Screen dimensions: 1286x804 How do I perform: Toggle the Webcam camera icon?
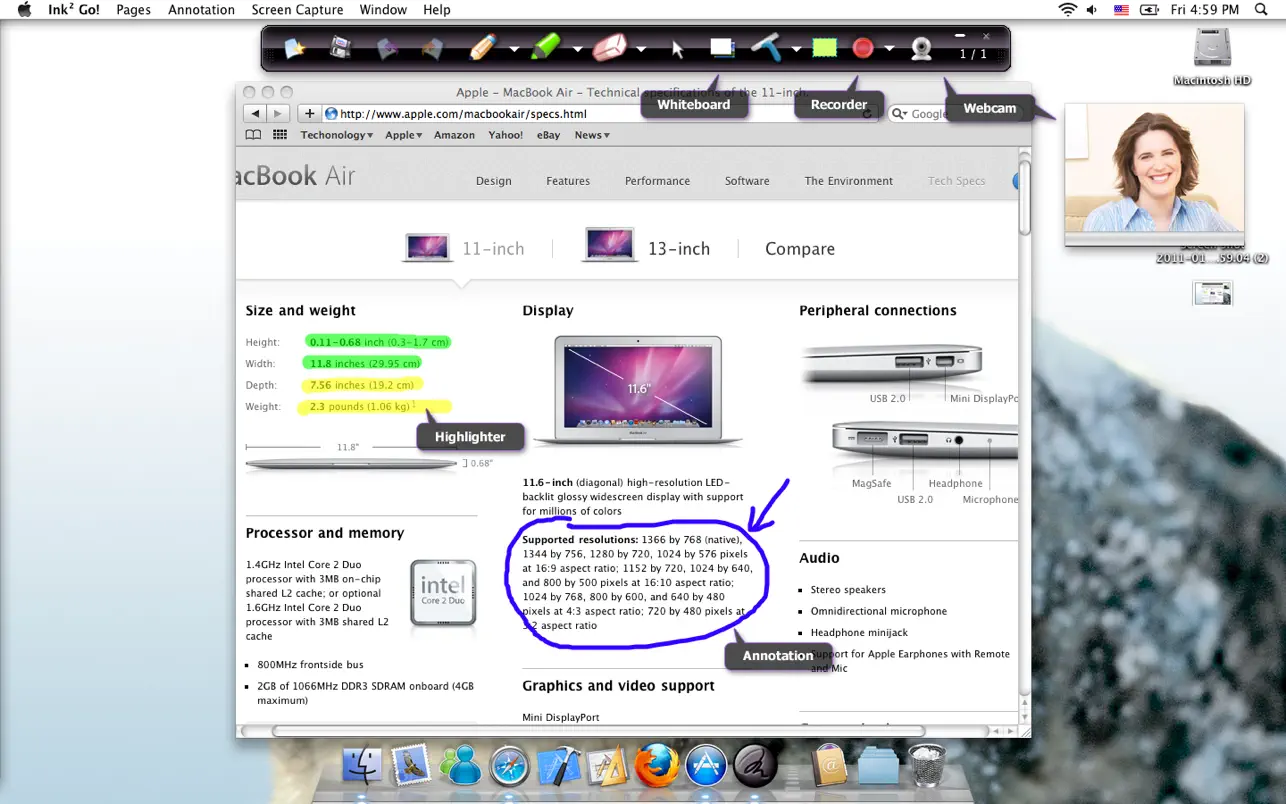921,47
